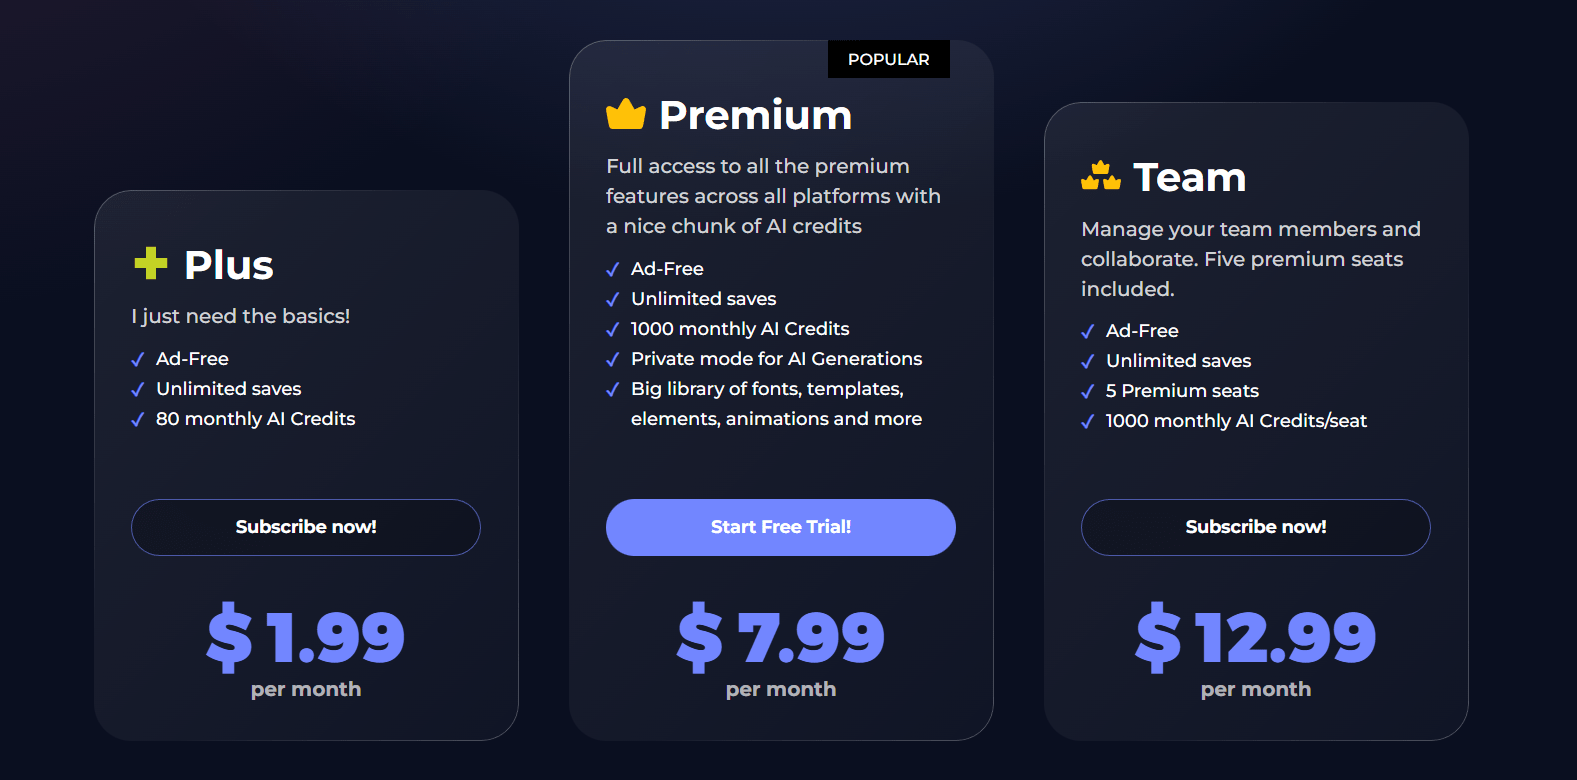Image resolution: width=1577 pixels, height=780 pixels.
Task: Click the $1.99 per month price
Action: (306, 637)
